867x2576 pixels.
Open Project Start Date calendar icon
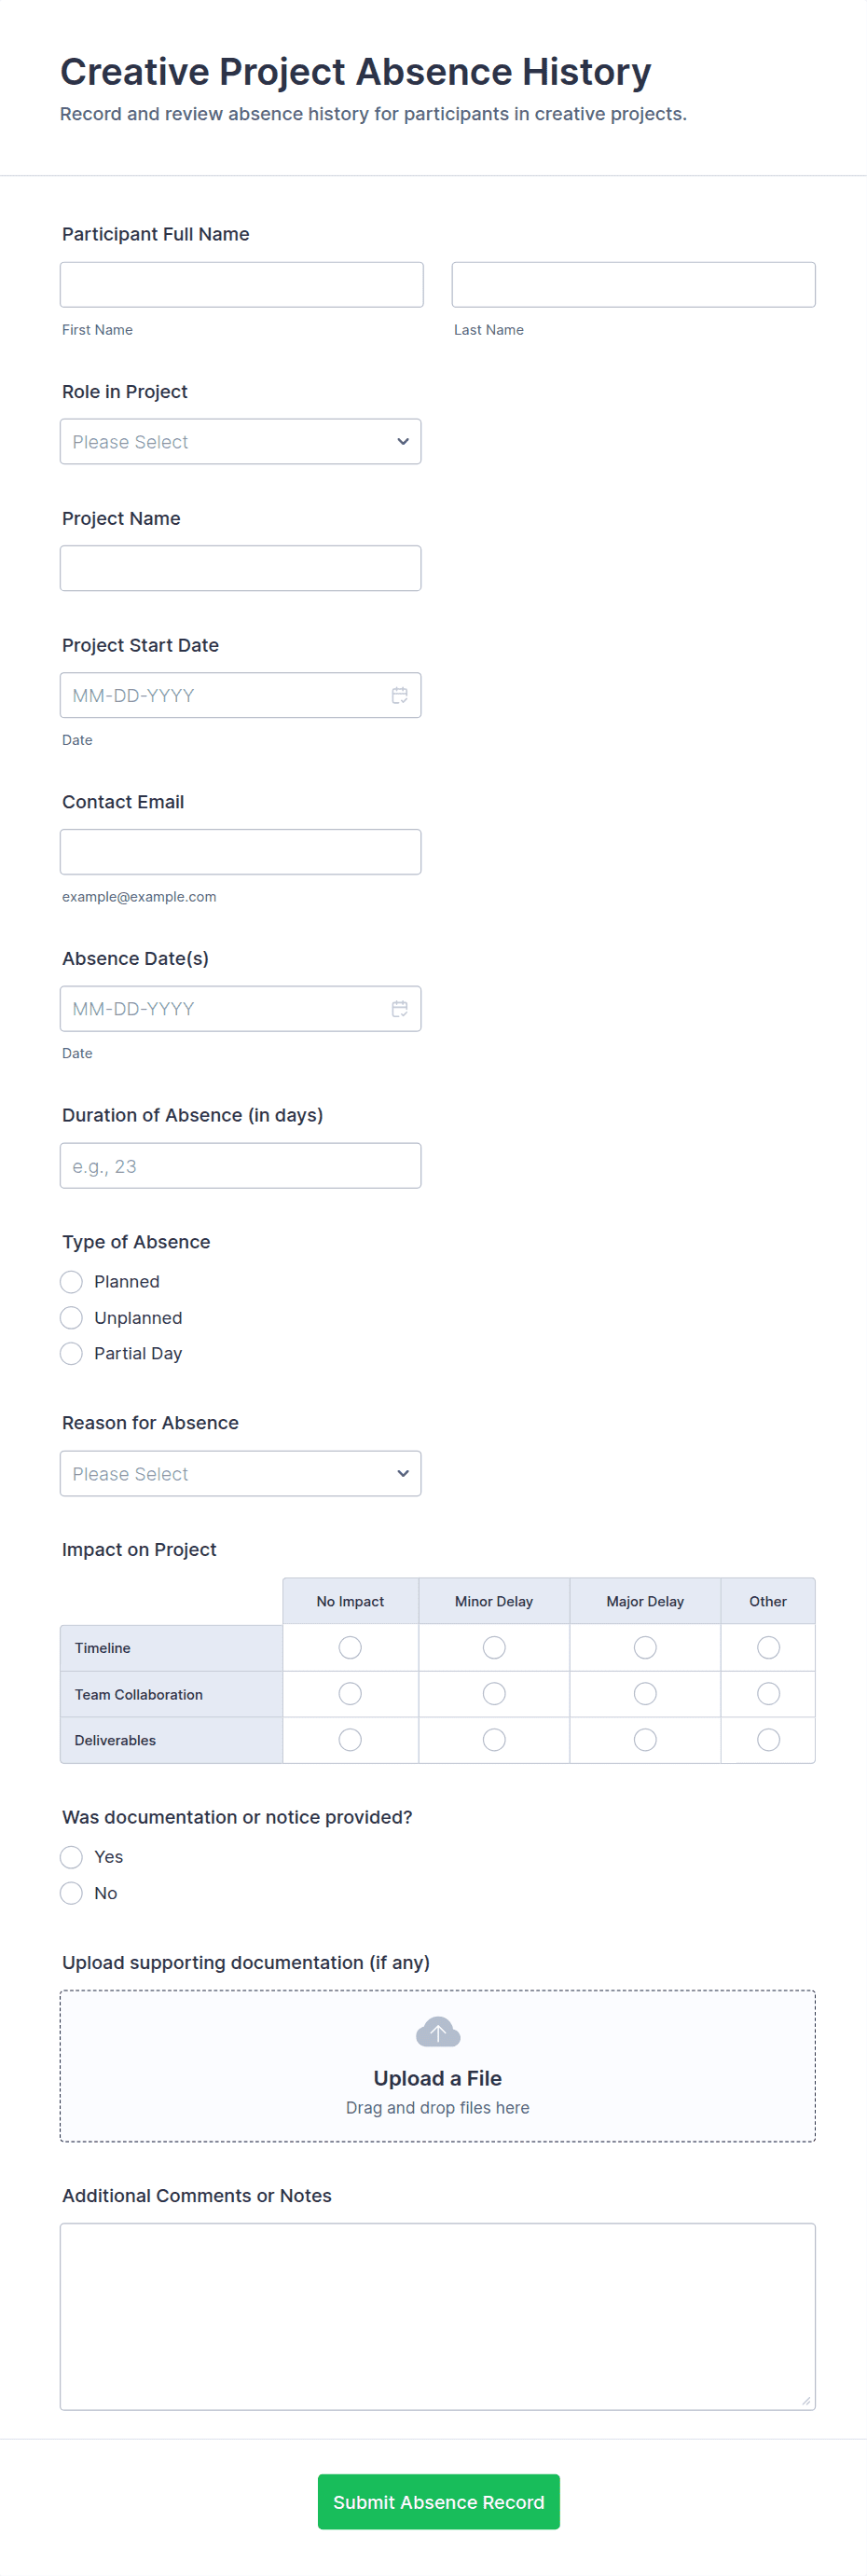tap(399, 695)
